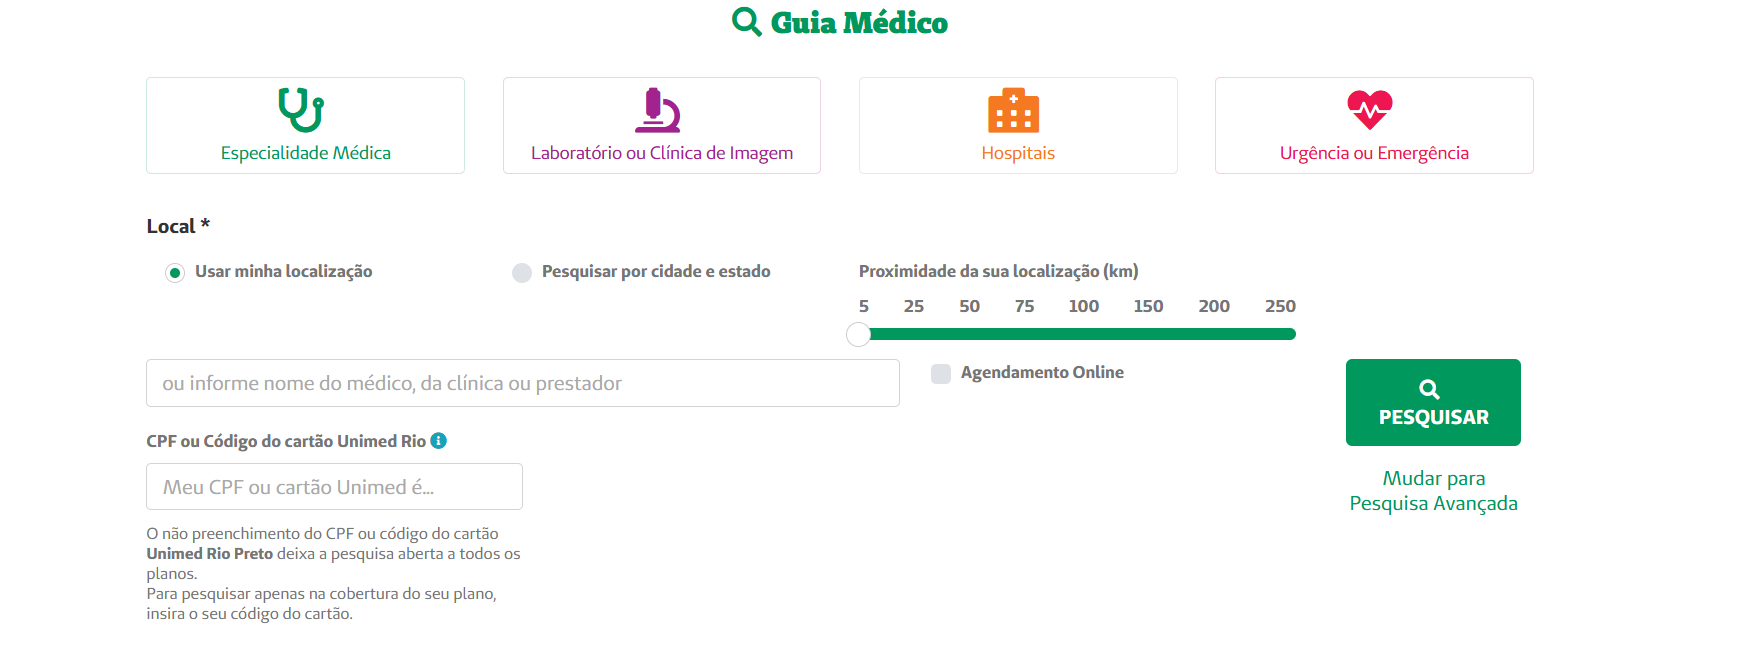This screenshot has width=1763, height=655.
Task: Focus the doctor or clinic name field
Action: pos(522,383)
